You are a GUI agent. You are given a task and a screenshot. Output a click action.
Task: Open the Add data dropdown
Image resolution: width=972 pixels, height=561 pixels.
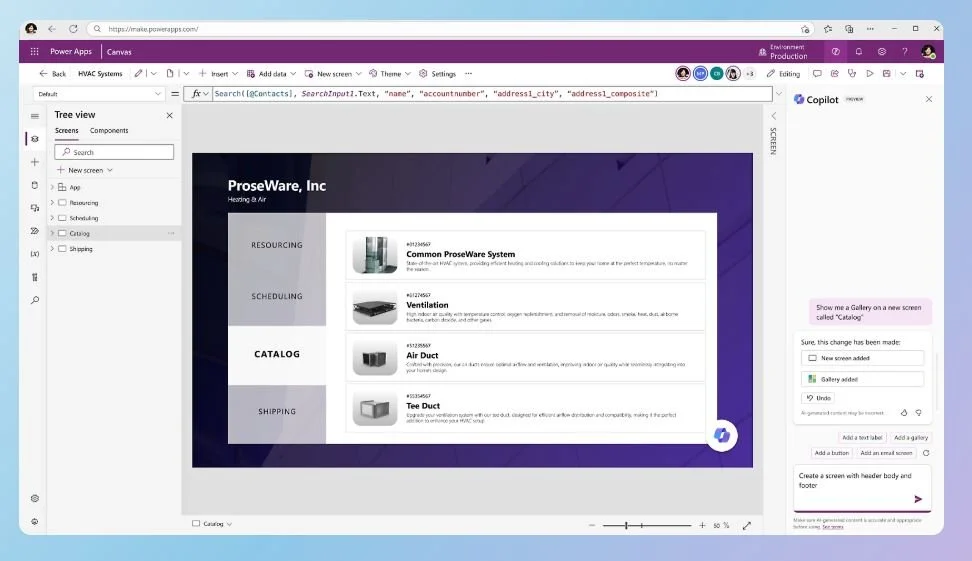click(x=272, y=74)
